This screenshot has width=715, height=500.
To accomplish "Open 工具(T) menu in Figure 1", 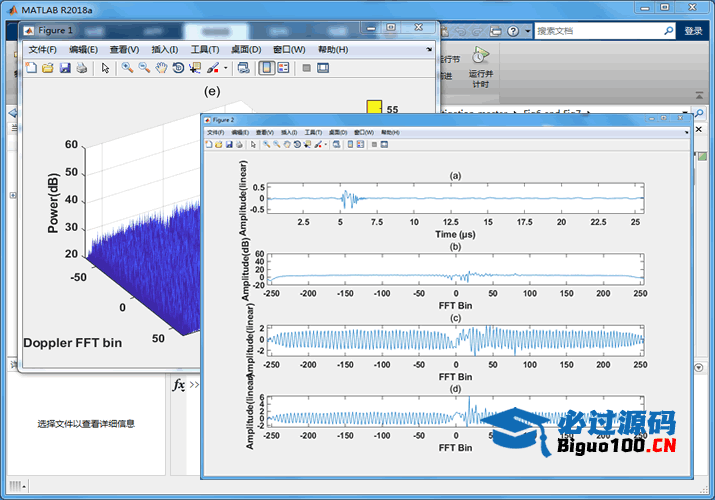I will (205, 49).
